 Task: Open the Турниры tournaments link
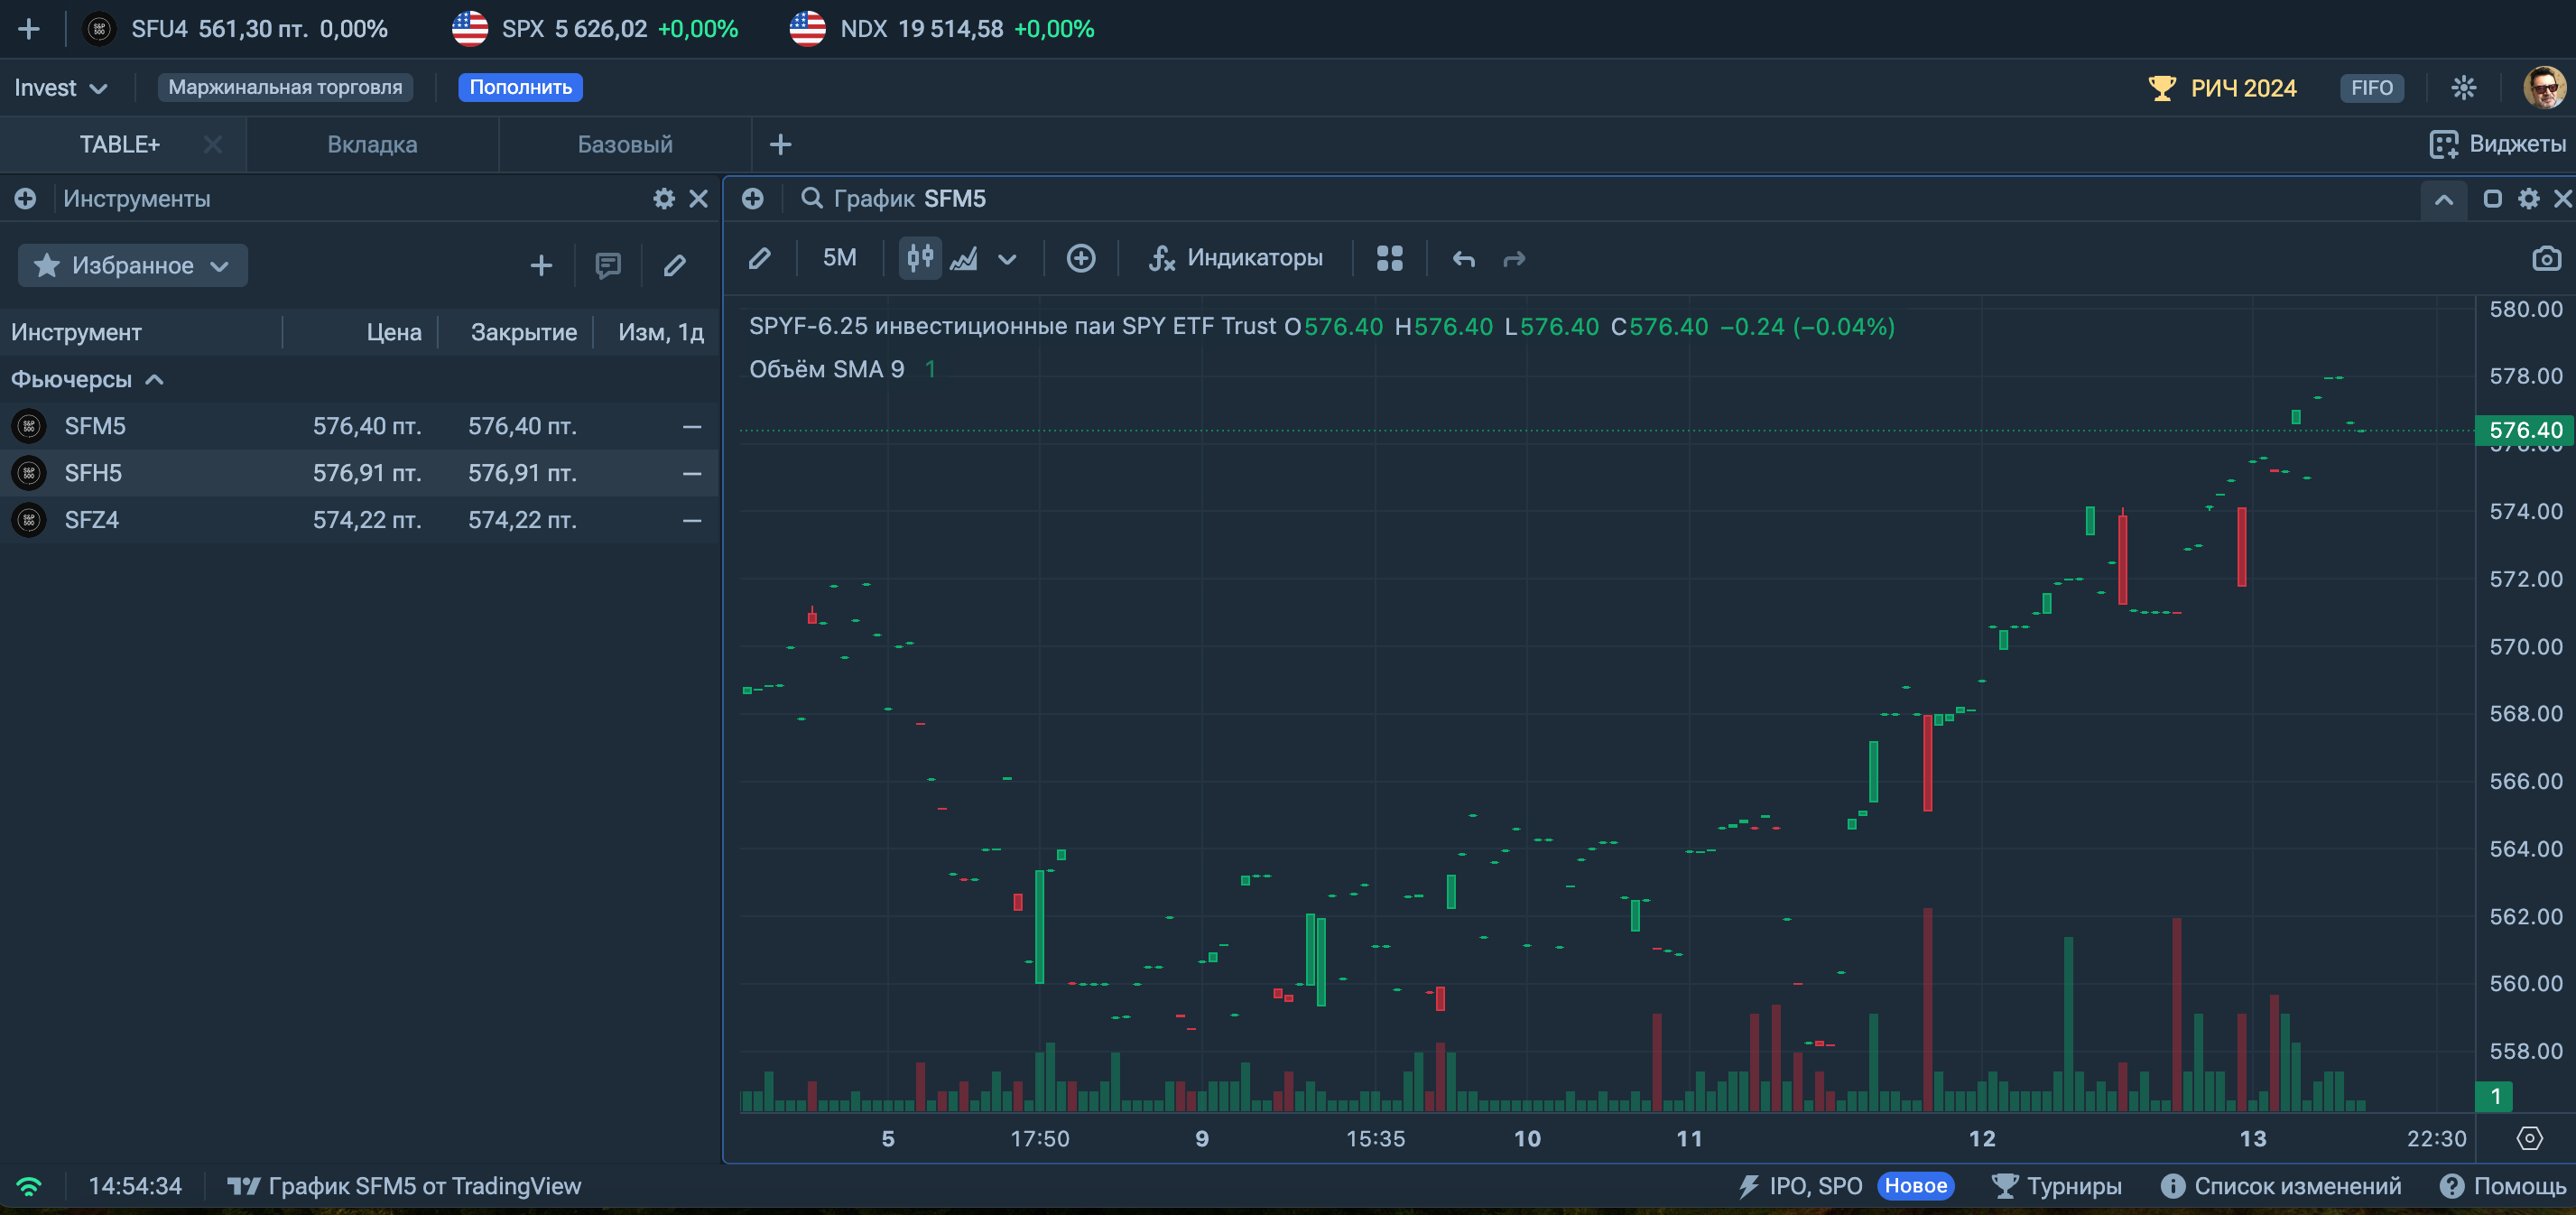coord(2057,1186)
